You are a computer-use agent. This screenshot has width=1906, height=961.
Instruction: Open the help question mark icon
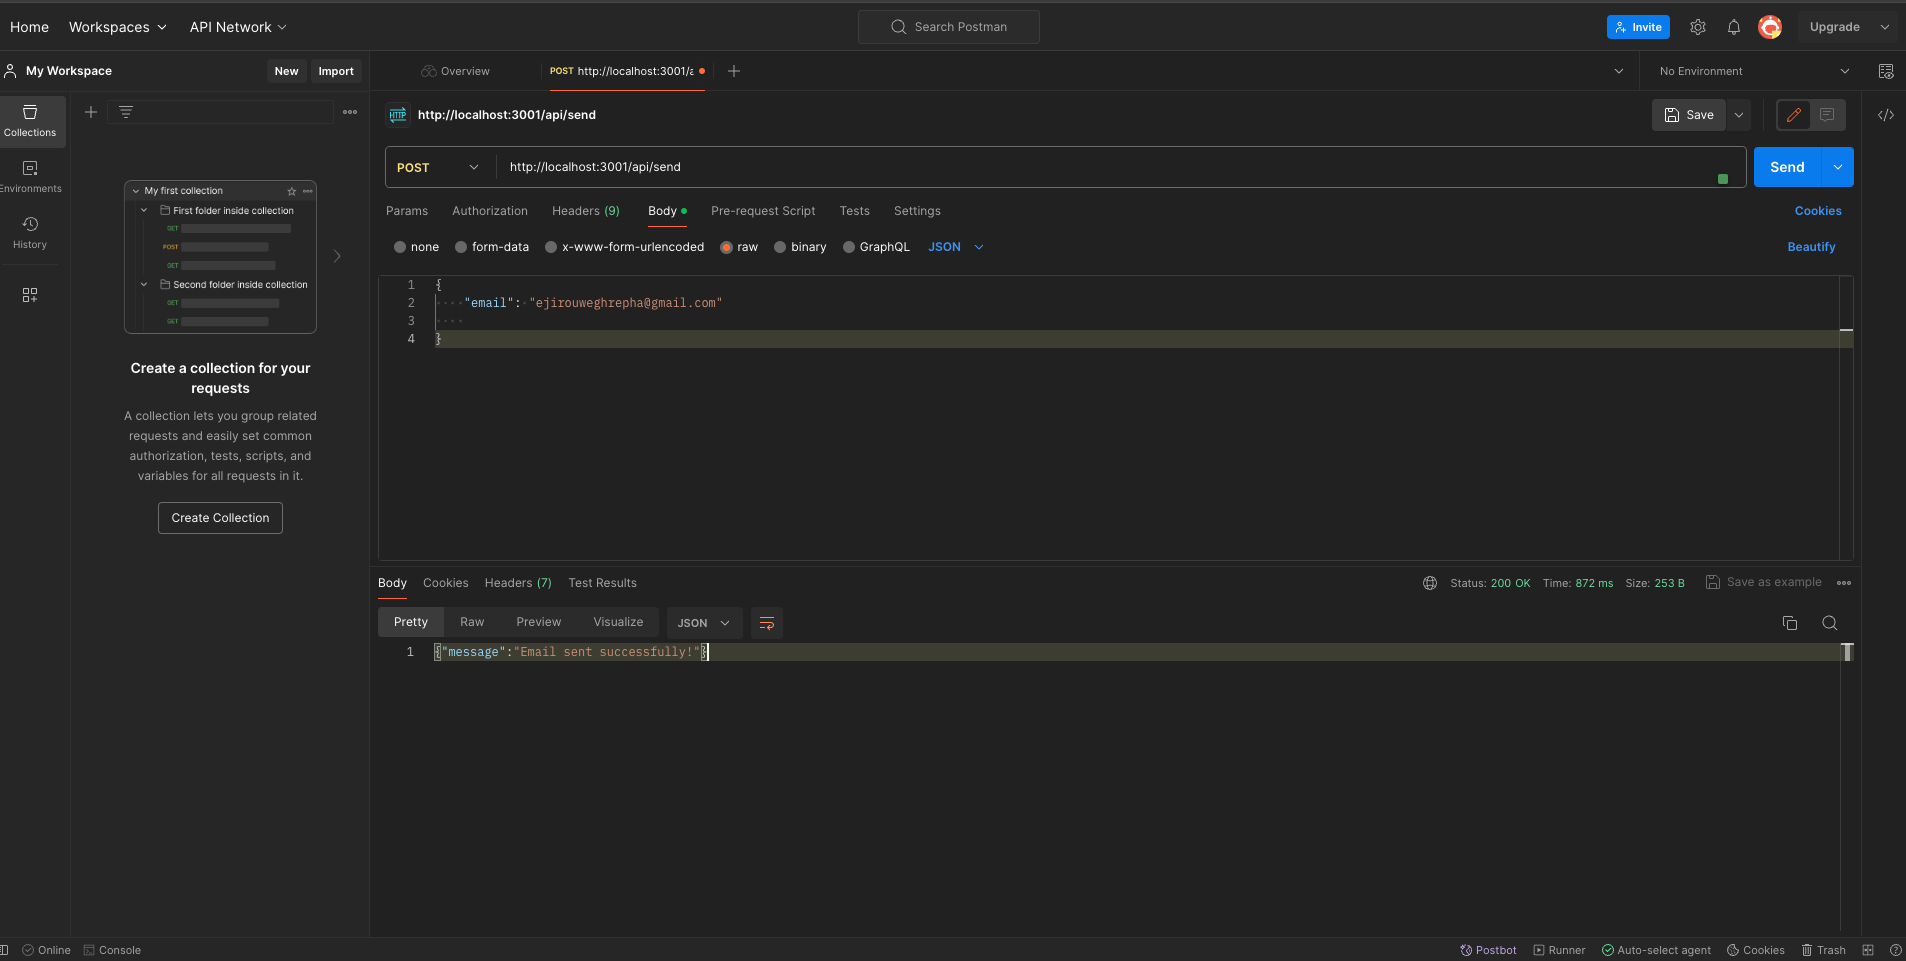pos(1895,950)
